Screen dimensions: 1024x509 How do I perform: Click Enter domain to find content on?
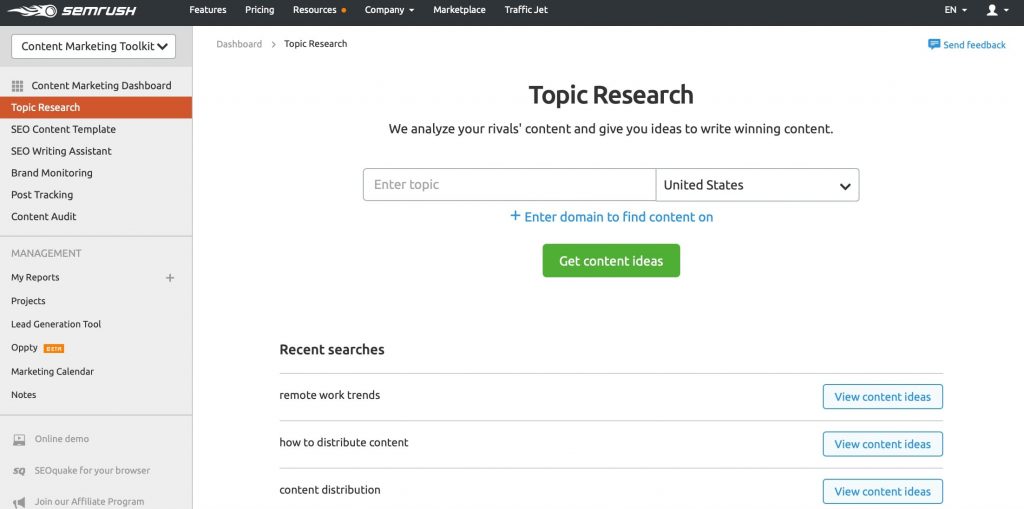pyautogui.click(x=618, y=217)
